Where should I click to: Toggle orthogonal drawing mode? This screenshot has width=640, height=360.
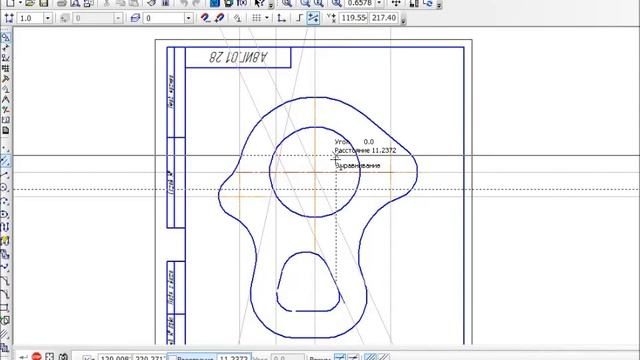[299, 18]
